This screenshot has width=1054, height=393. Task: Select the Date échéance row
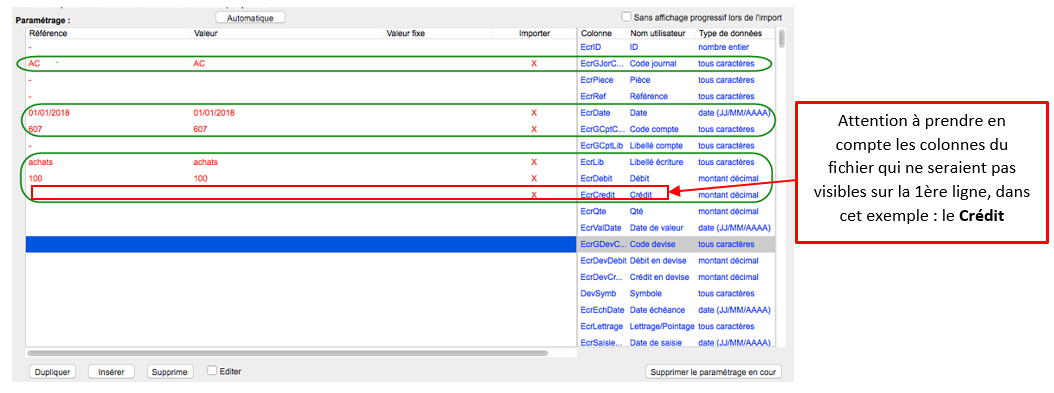pyautogui.click(x=676, y=310)
